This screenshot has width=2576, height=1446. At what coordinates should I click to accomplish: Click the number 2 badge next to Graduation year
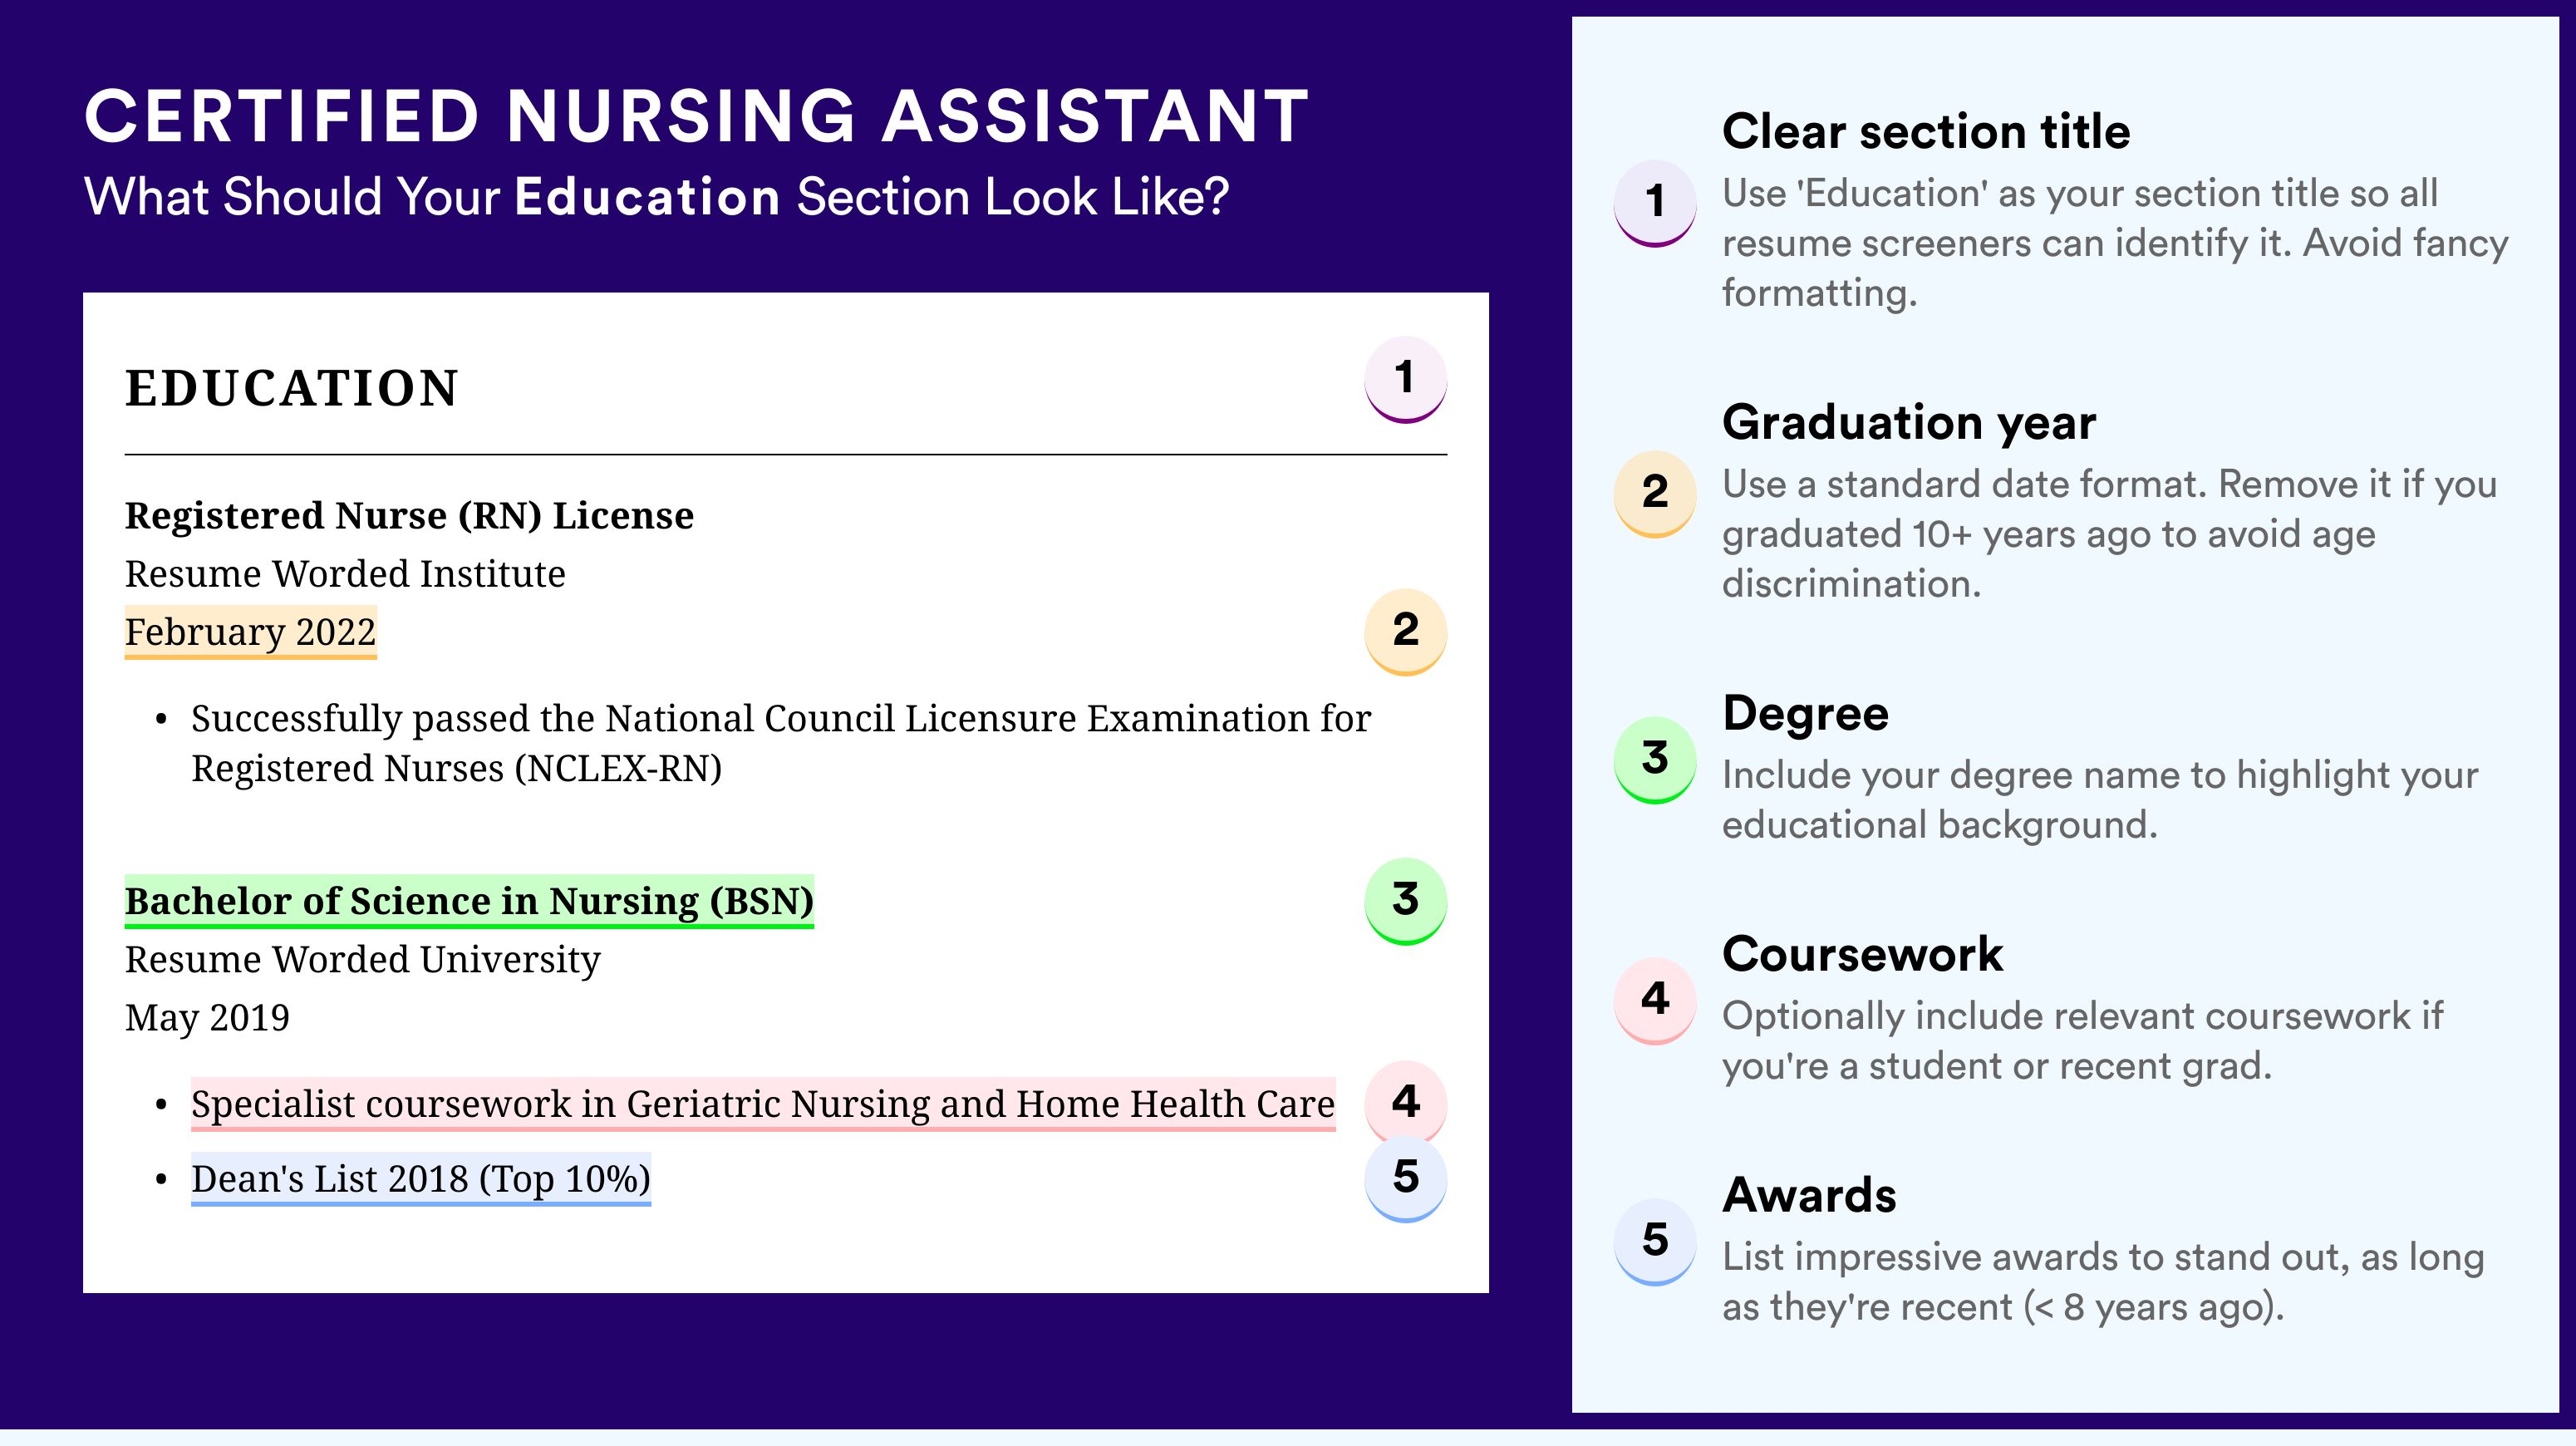(1655, 494)
